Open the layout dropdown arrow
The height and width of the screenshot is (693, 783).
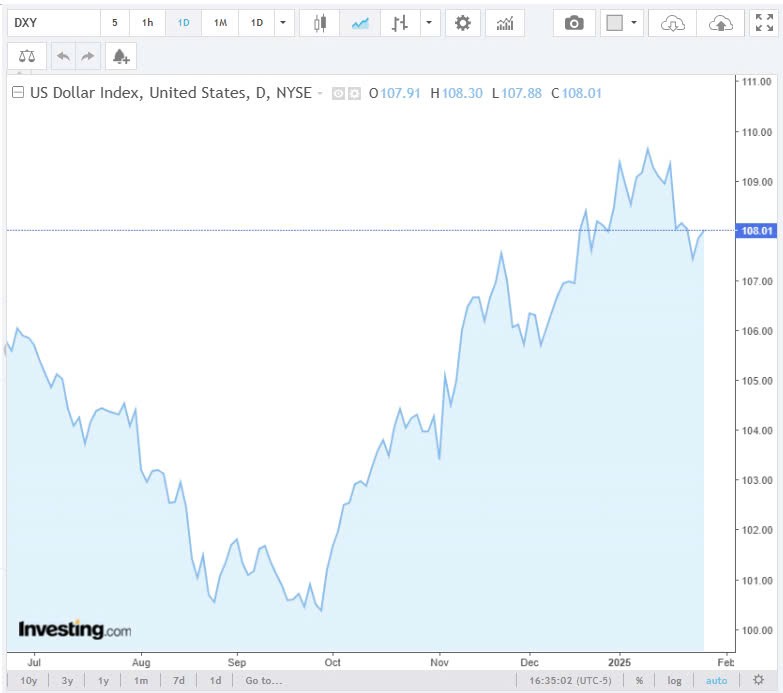coord(634,23)
